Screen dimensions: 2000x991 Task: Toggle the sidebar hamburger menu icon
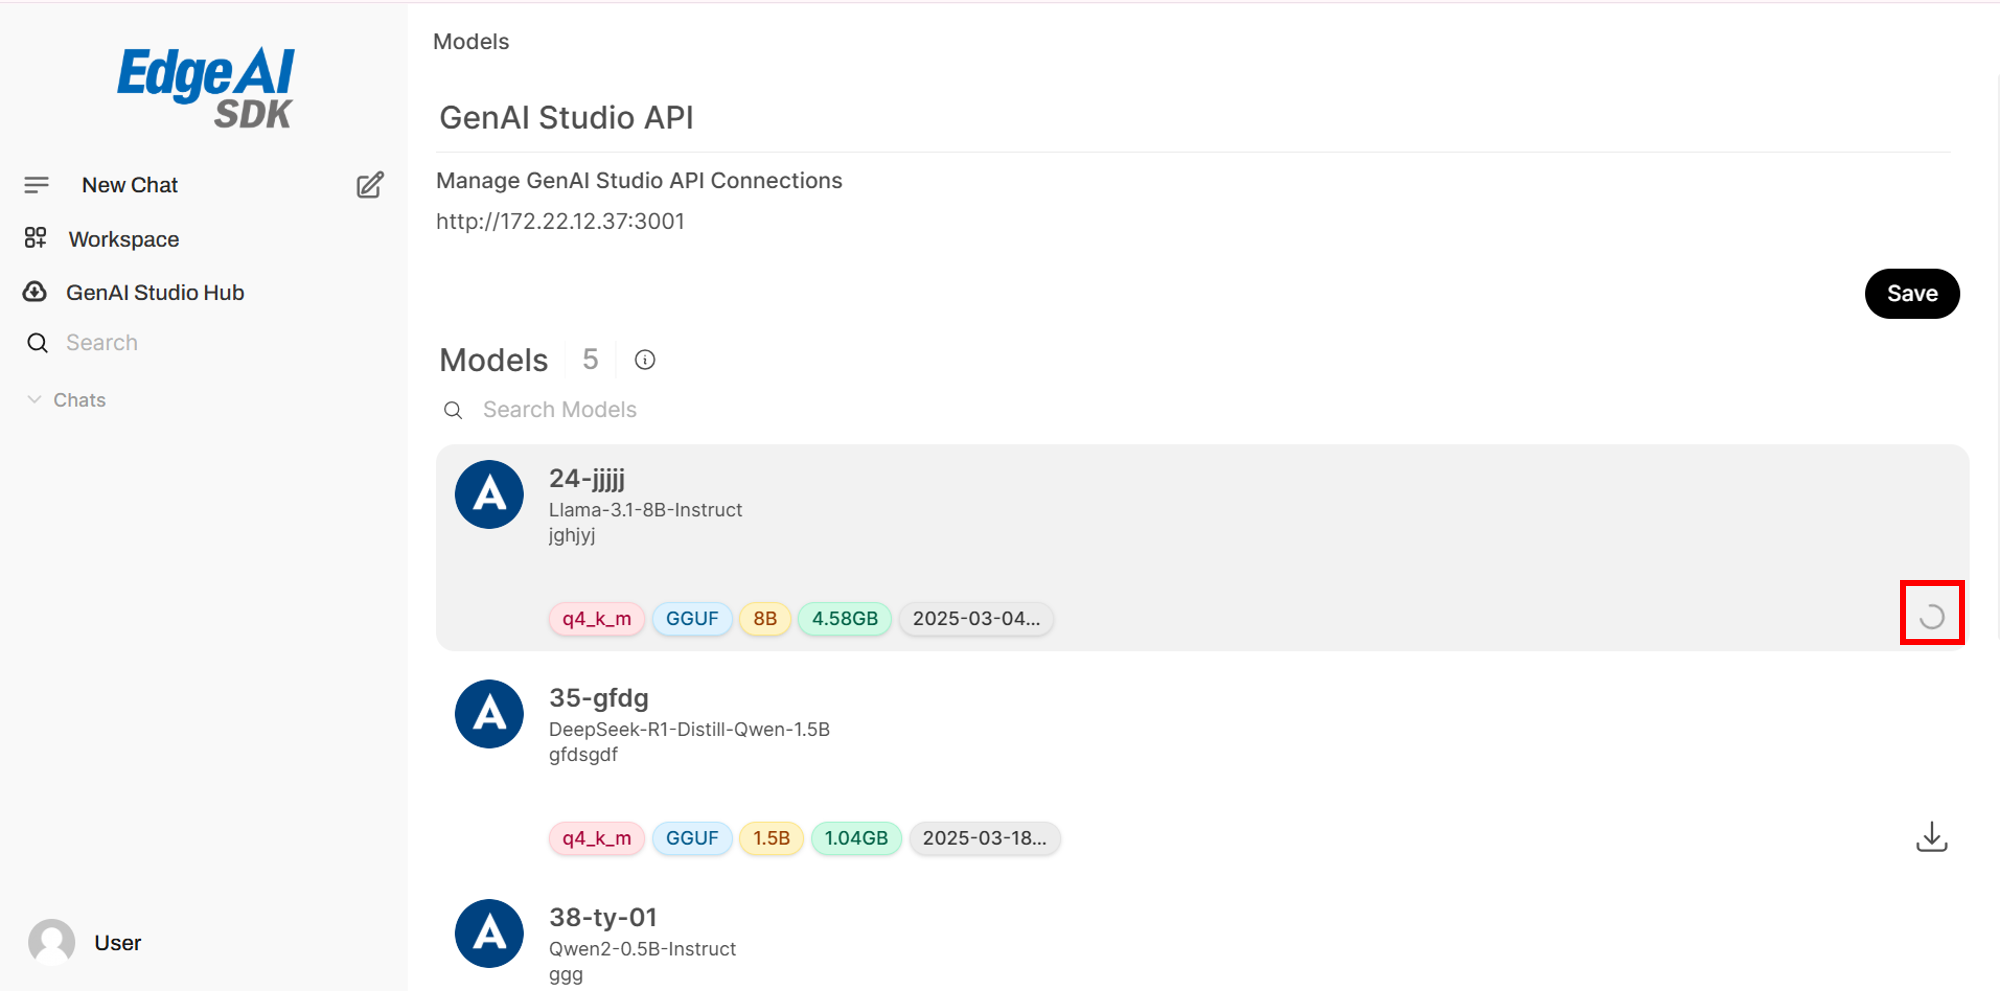(x=37, y=185)
